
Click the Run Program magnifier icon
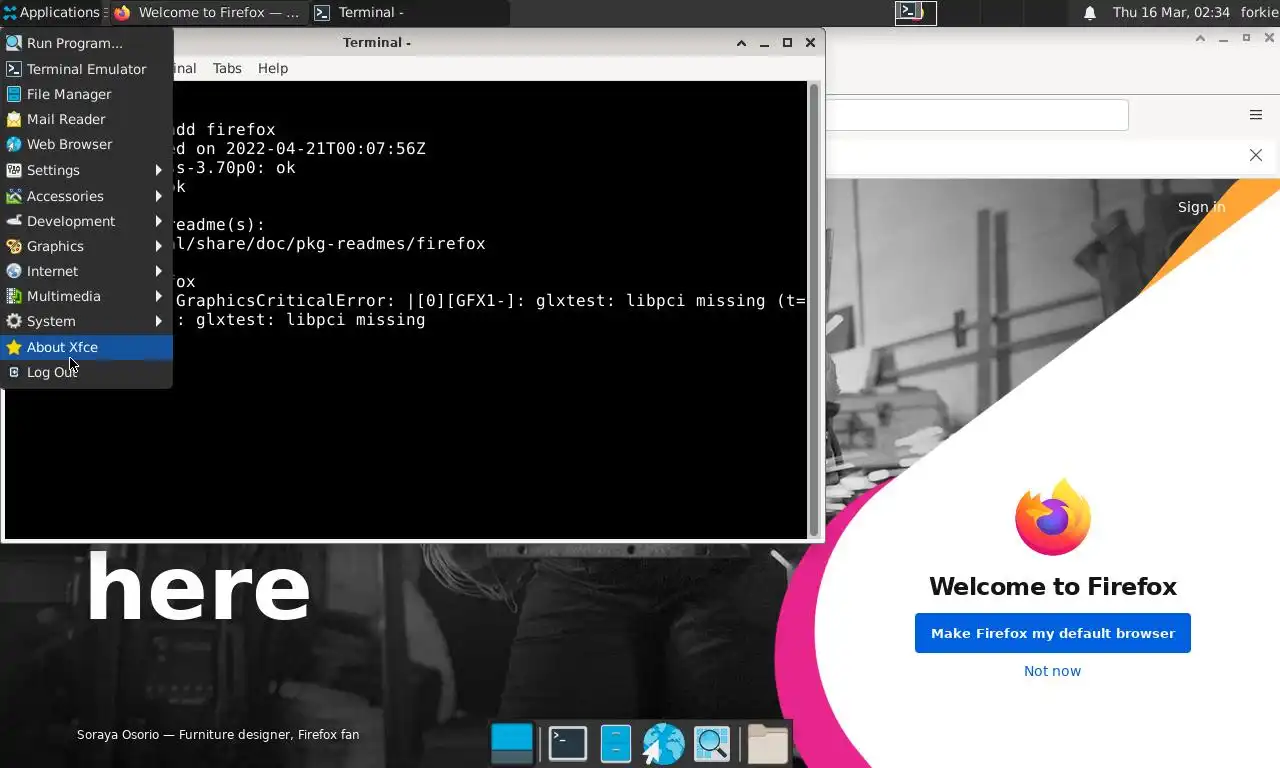(x=14, y=43)
